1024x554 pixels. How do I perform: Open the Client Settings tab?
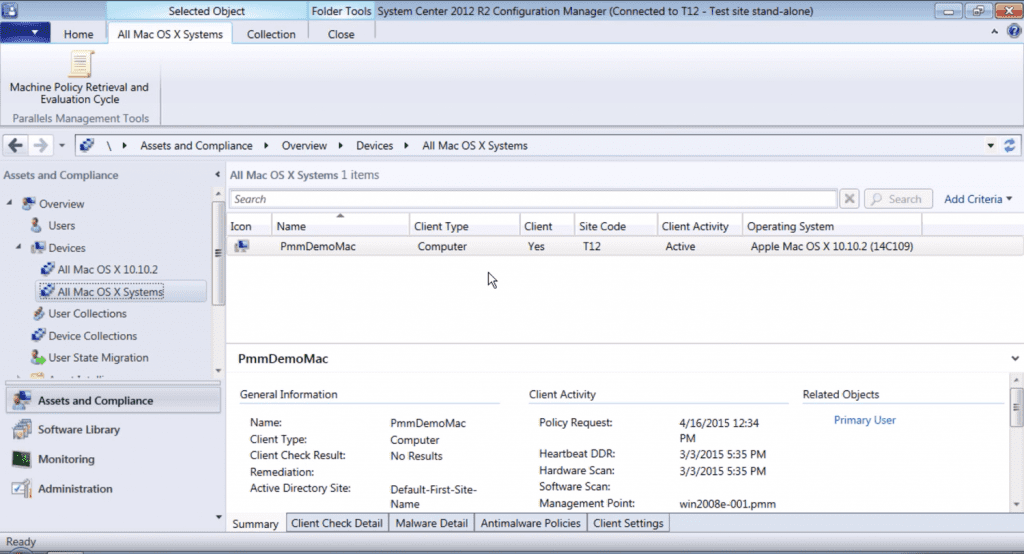click(x=628, y=523)
